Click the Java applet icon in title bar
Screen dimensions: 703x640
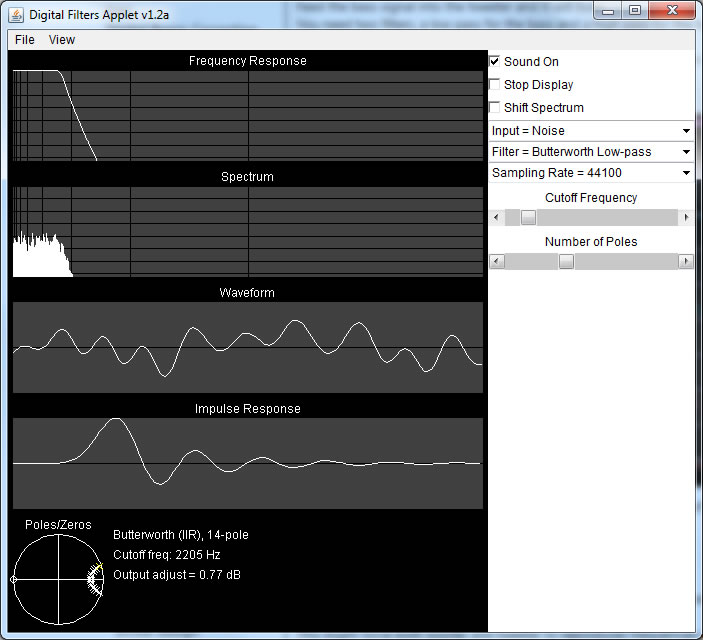[16, 13]
